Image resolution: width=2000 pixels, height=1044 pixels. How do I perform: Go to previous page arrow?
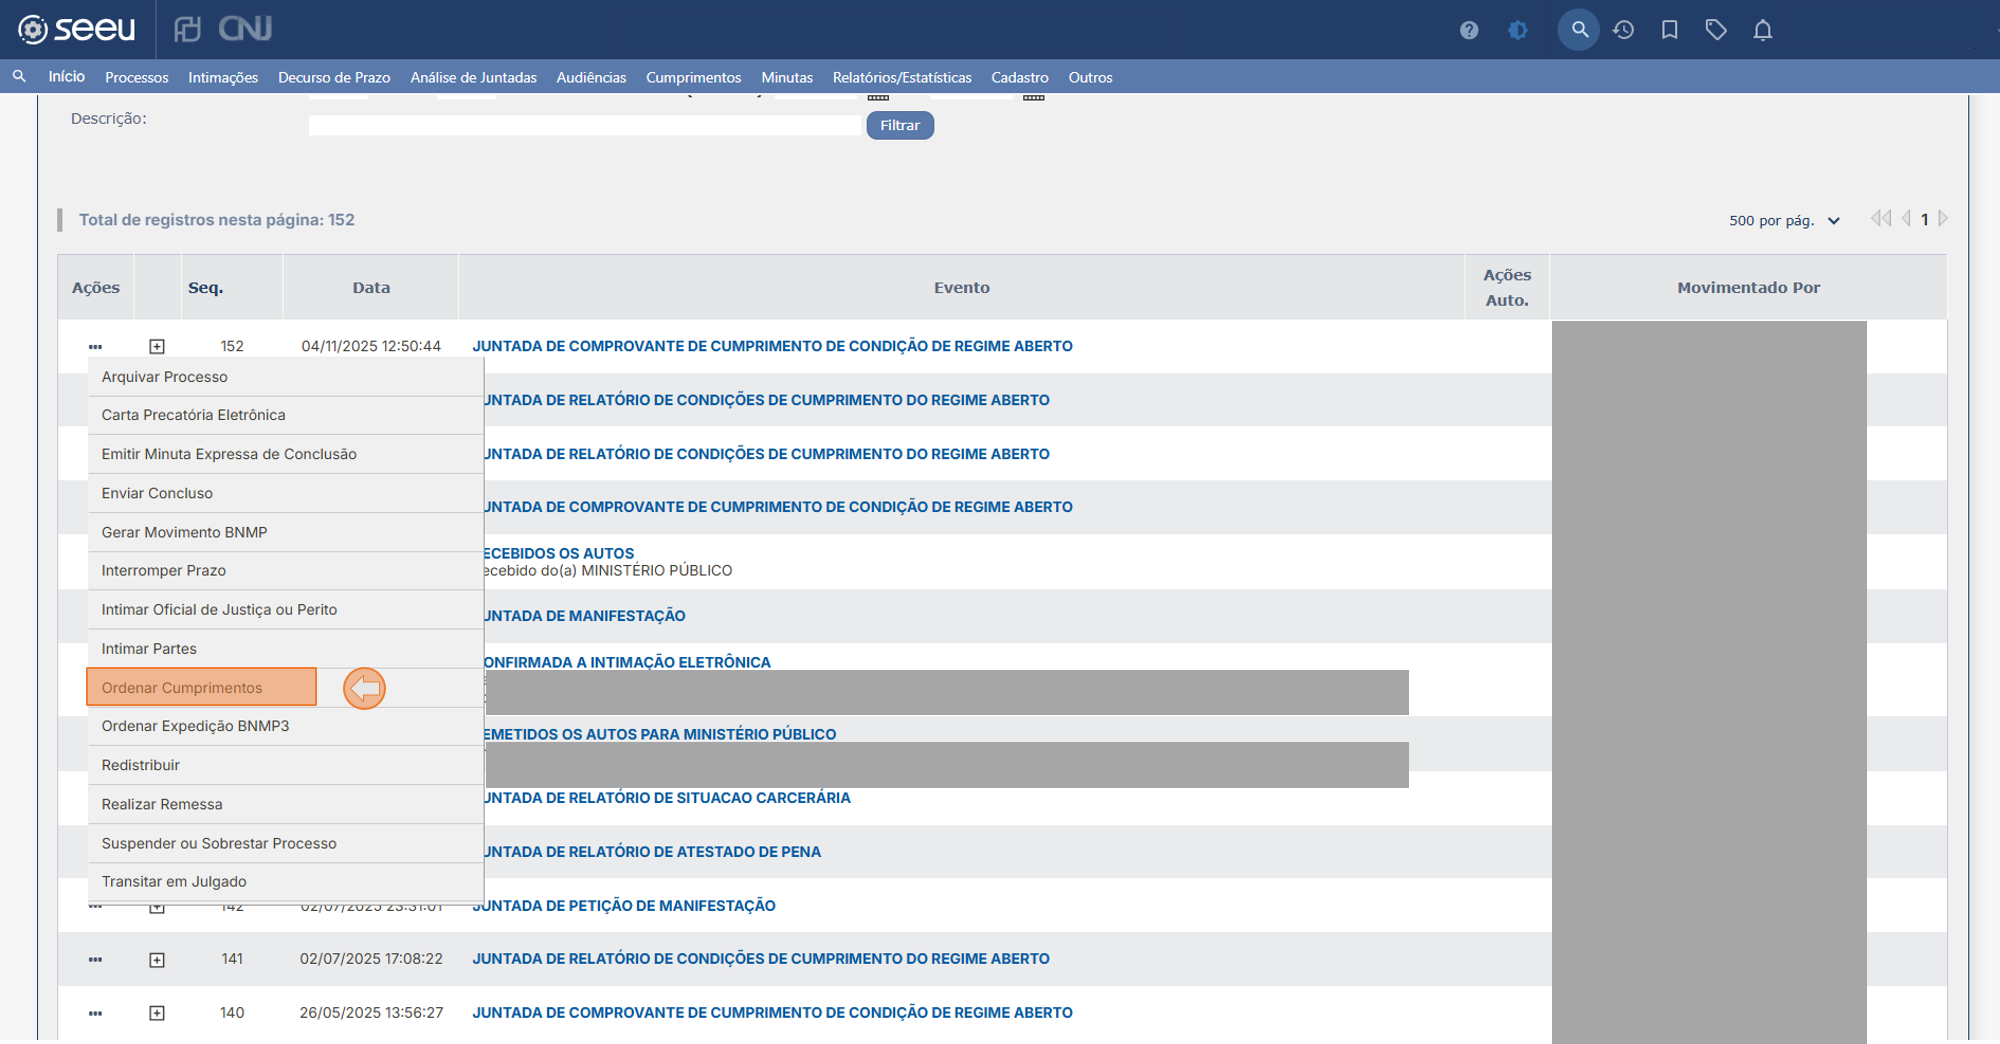coord(1906,219)
